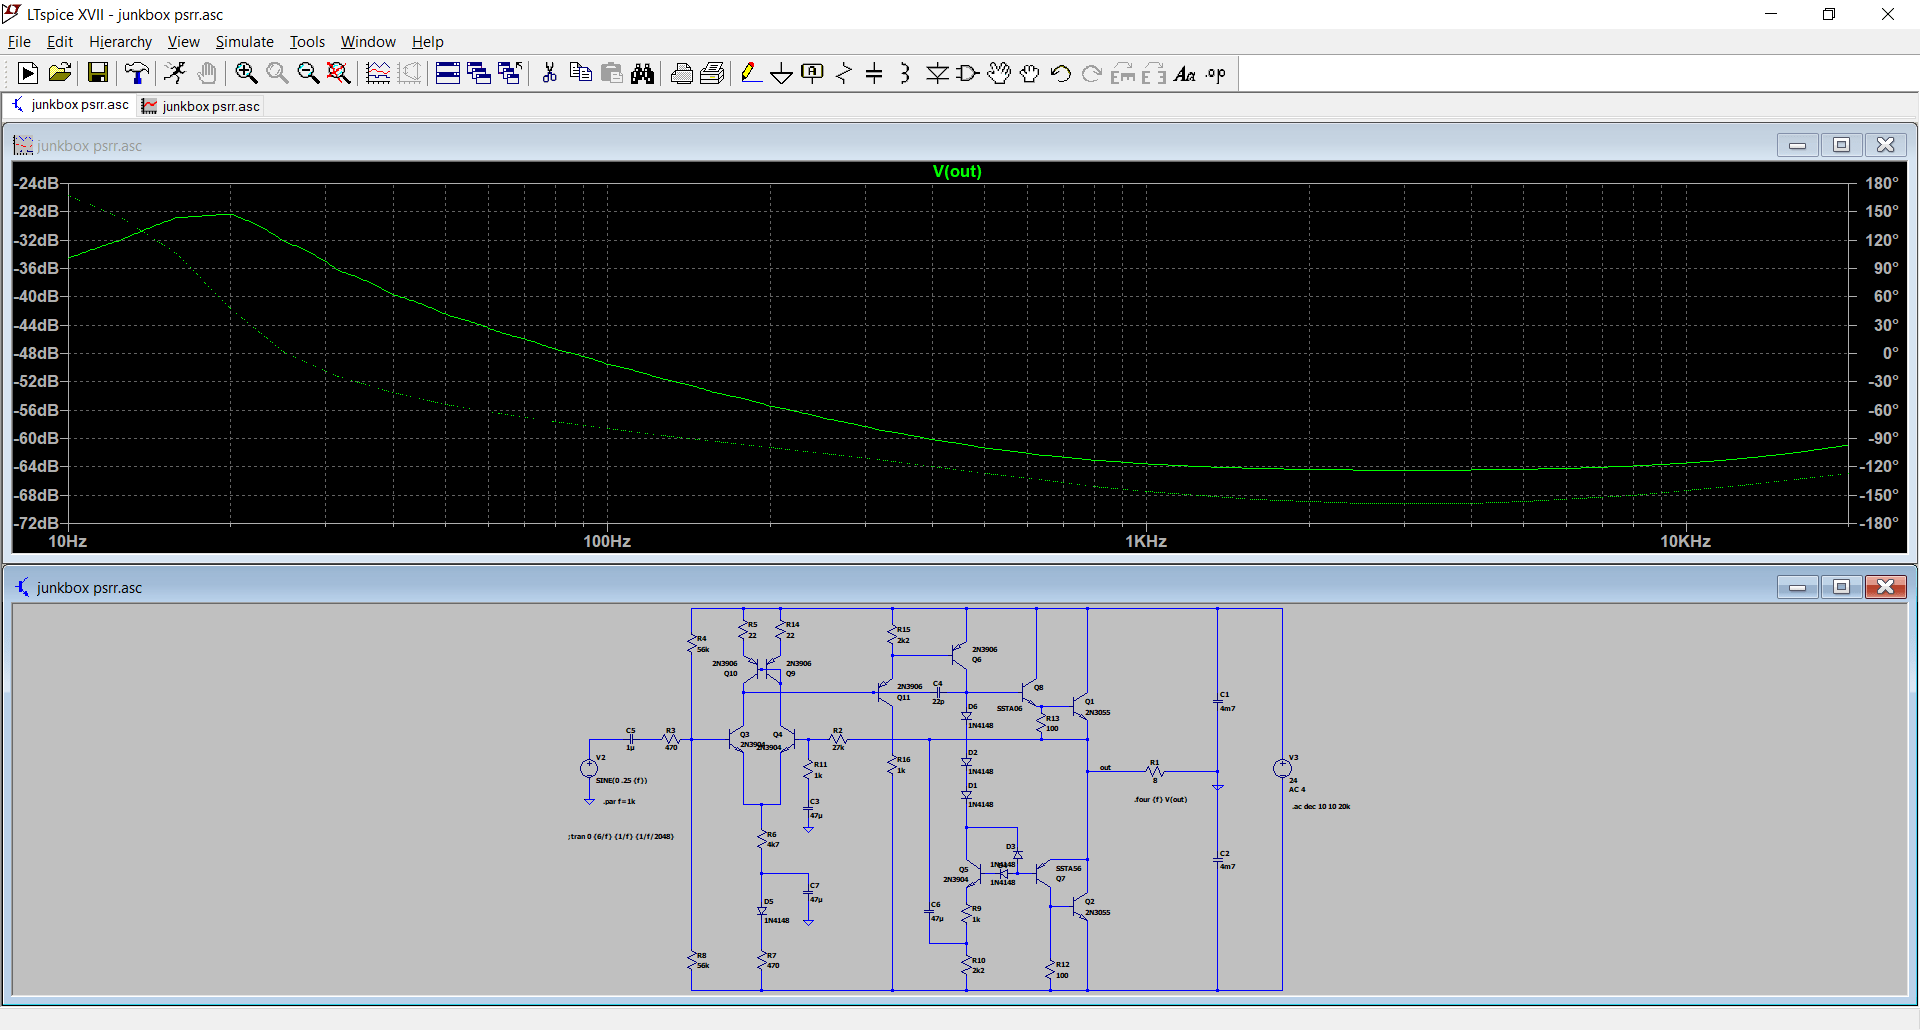Click the -48dB magnitude axis label

(36, 353)
